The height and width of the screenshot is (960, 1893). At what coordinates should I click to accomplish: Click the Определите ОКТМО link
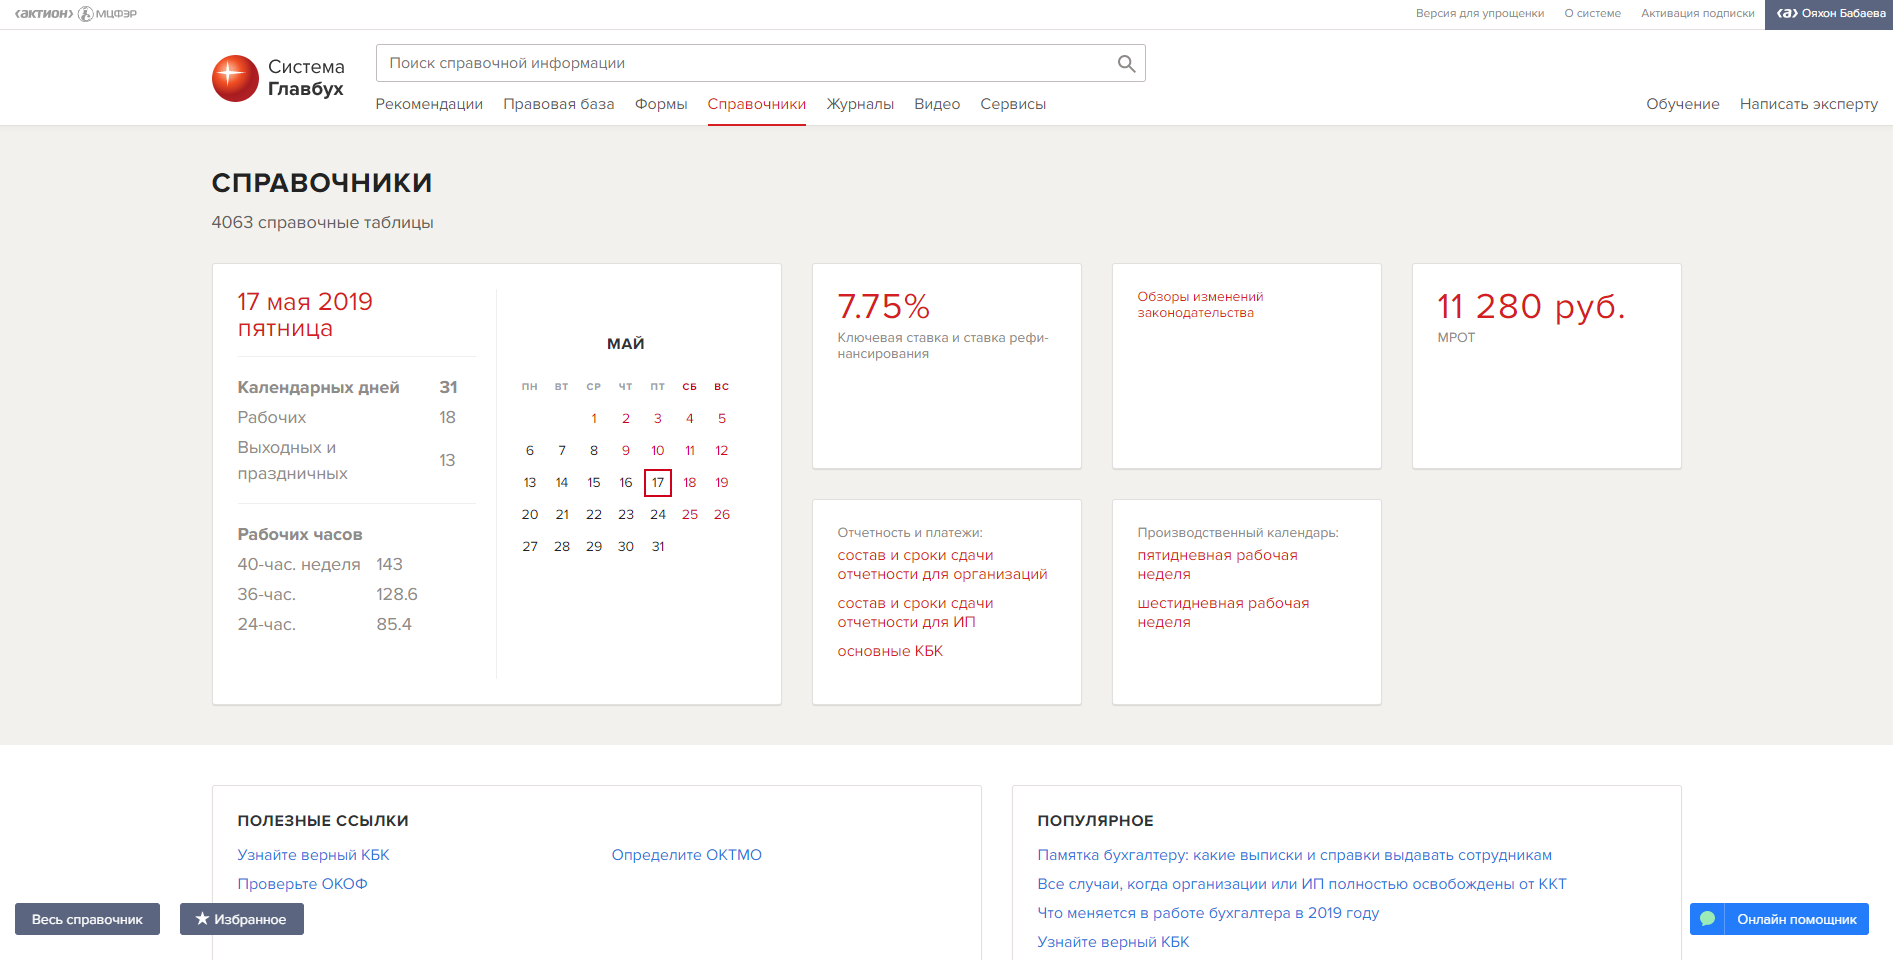point(686,855)
